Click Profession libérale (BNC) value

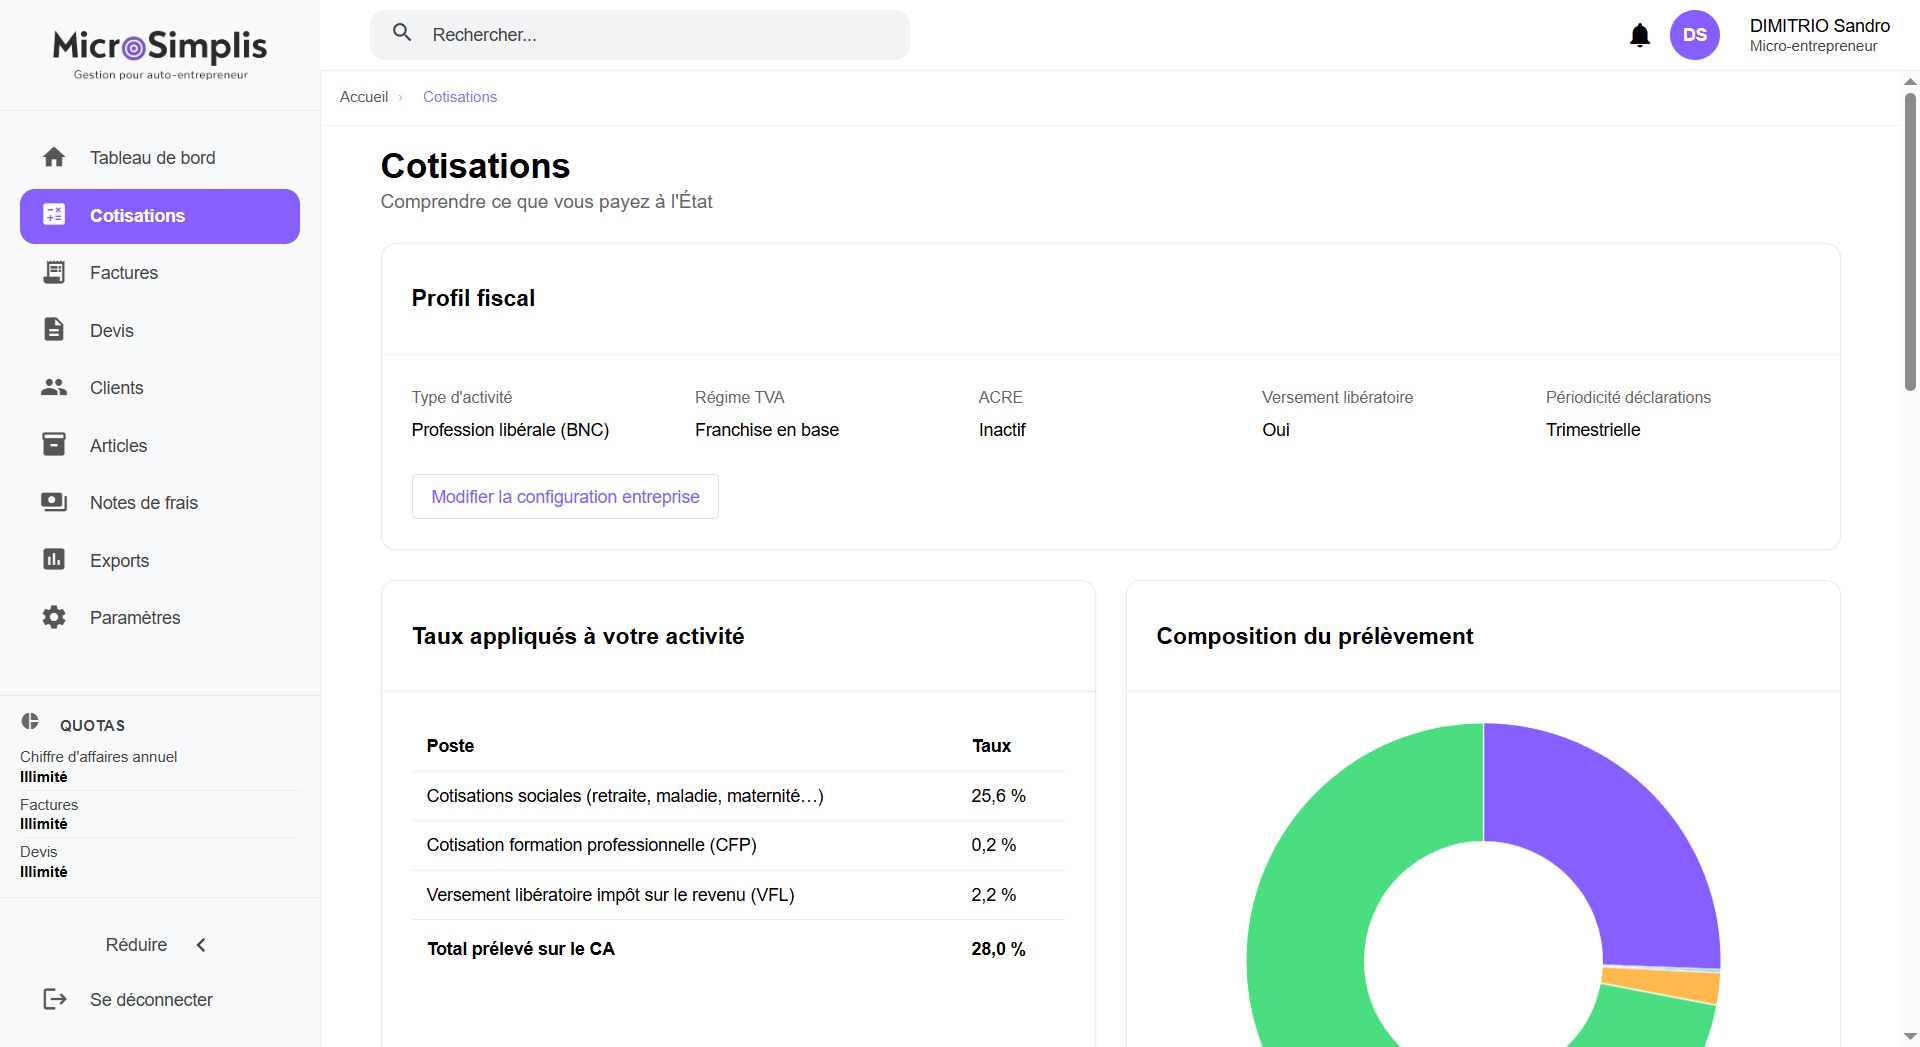tap(510, 430)
